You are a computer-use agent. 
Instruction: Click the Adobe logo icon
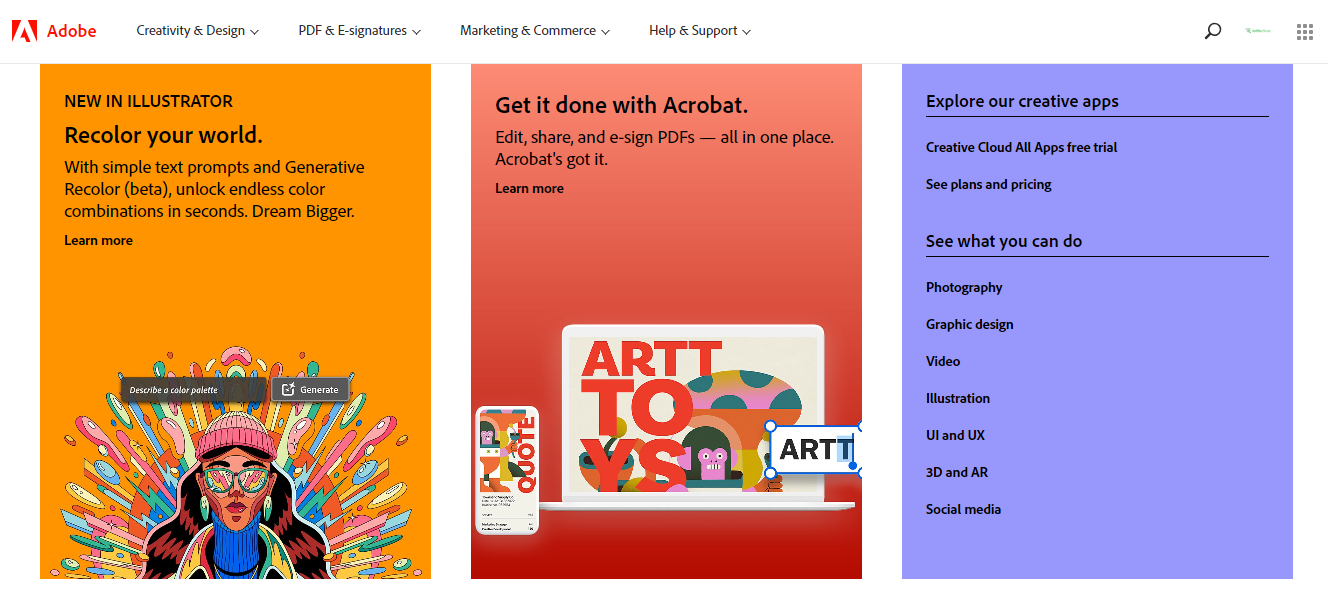(25, 31)
